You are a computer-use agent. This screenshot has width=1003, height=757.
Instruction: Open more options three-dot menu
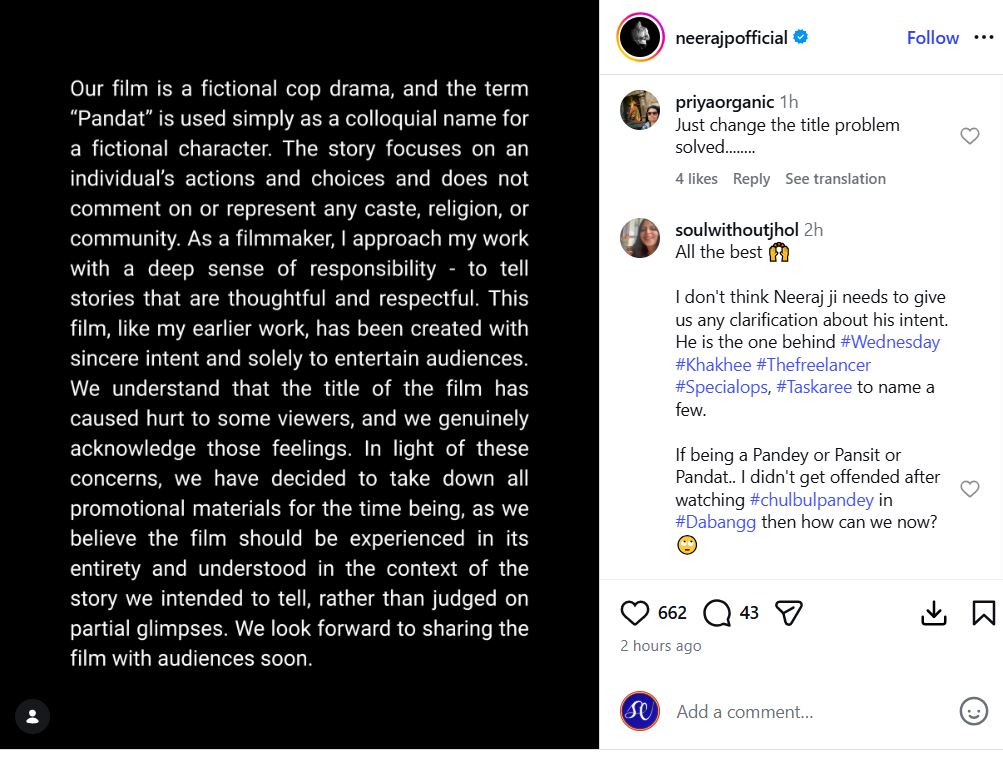[983, 38]
